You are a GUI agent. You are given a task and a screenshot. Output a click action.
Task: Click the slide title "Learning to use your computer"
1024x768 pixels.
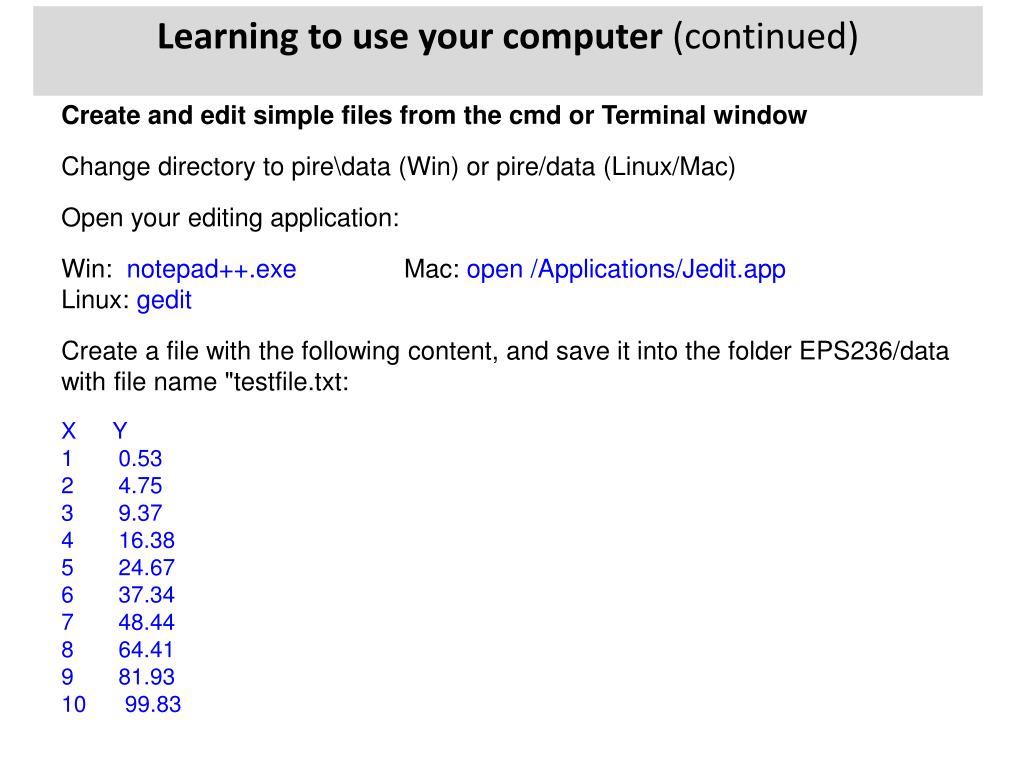tap(410, 37)
